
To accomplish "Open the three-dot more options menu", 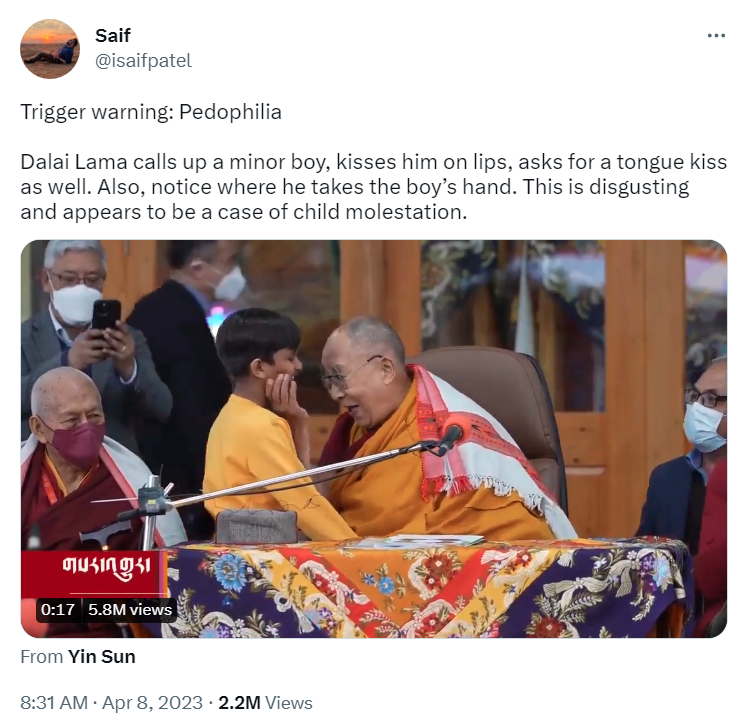I will click(716, 35).
